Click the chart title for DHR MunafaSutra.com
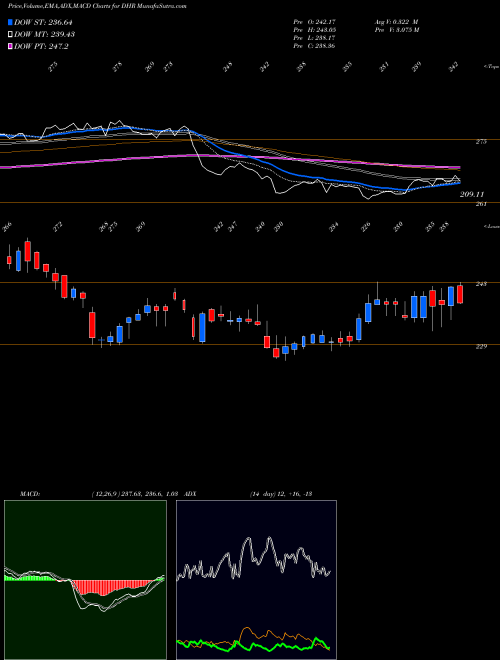The height and width of the screenshot is (660, 500). 97,6
